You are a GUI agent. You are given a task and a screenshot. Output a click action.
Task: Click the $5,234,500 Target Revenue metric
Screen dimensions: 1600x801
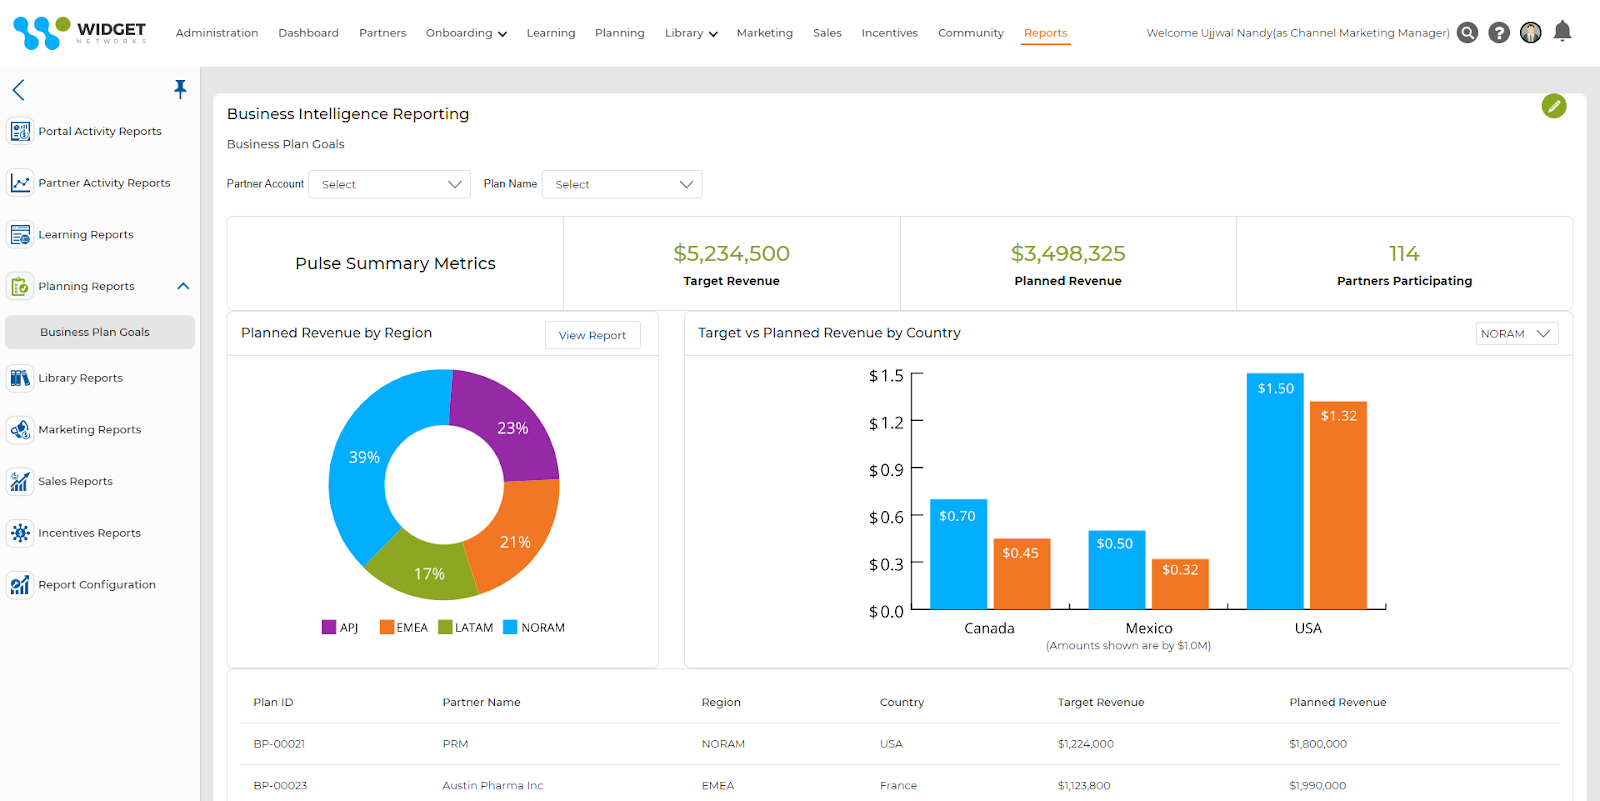(x=731, y=254)
